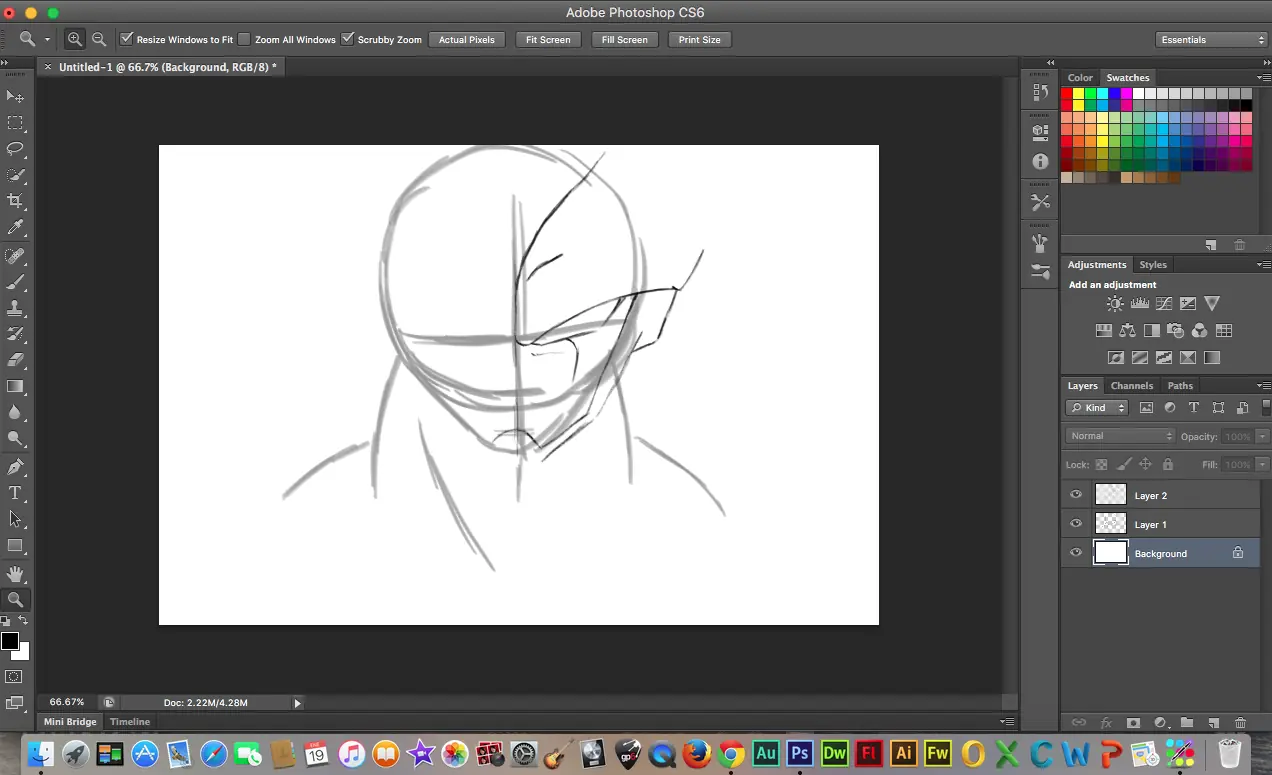Switch to the Styles tab
The width and height of the screenshot is (1272, 775).
1153,265
